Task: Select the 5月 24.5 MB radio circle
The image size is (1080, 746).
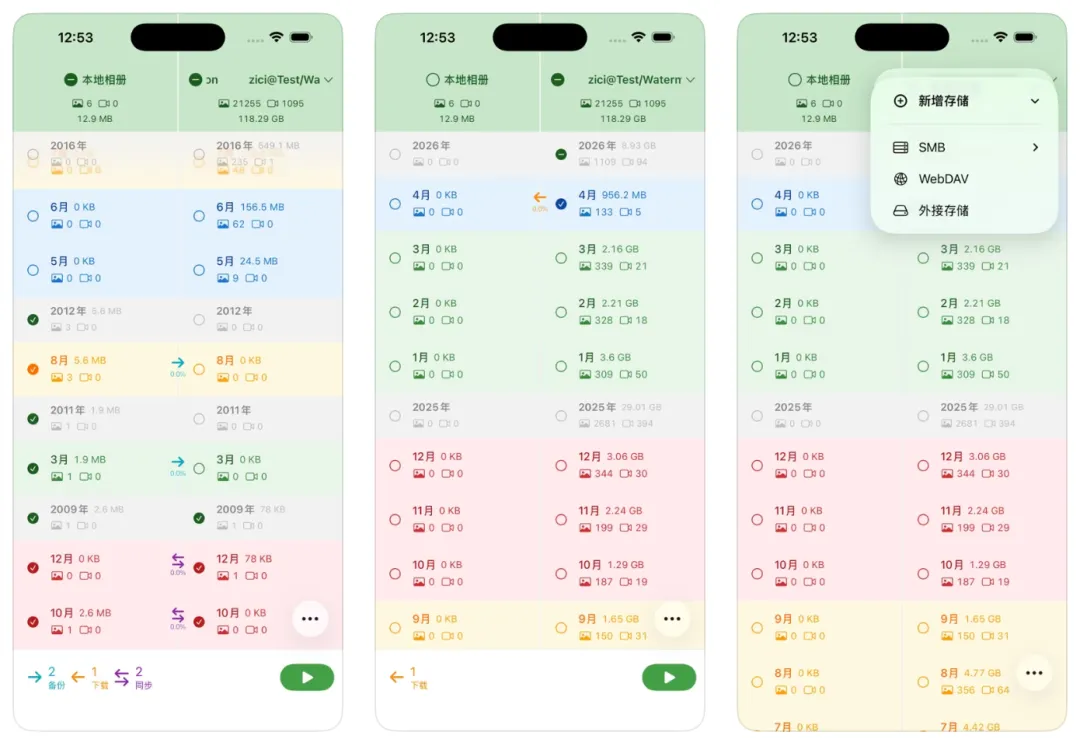Action: click(x=199, y=270)
